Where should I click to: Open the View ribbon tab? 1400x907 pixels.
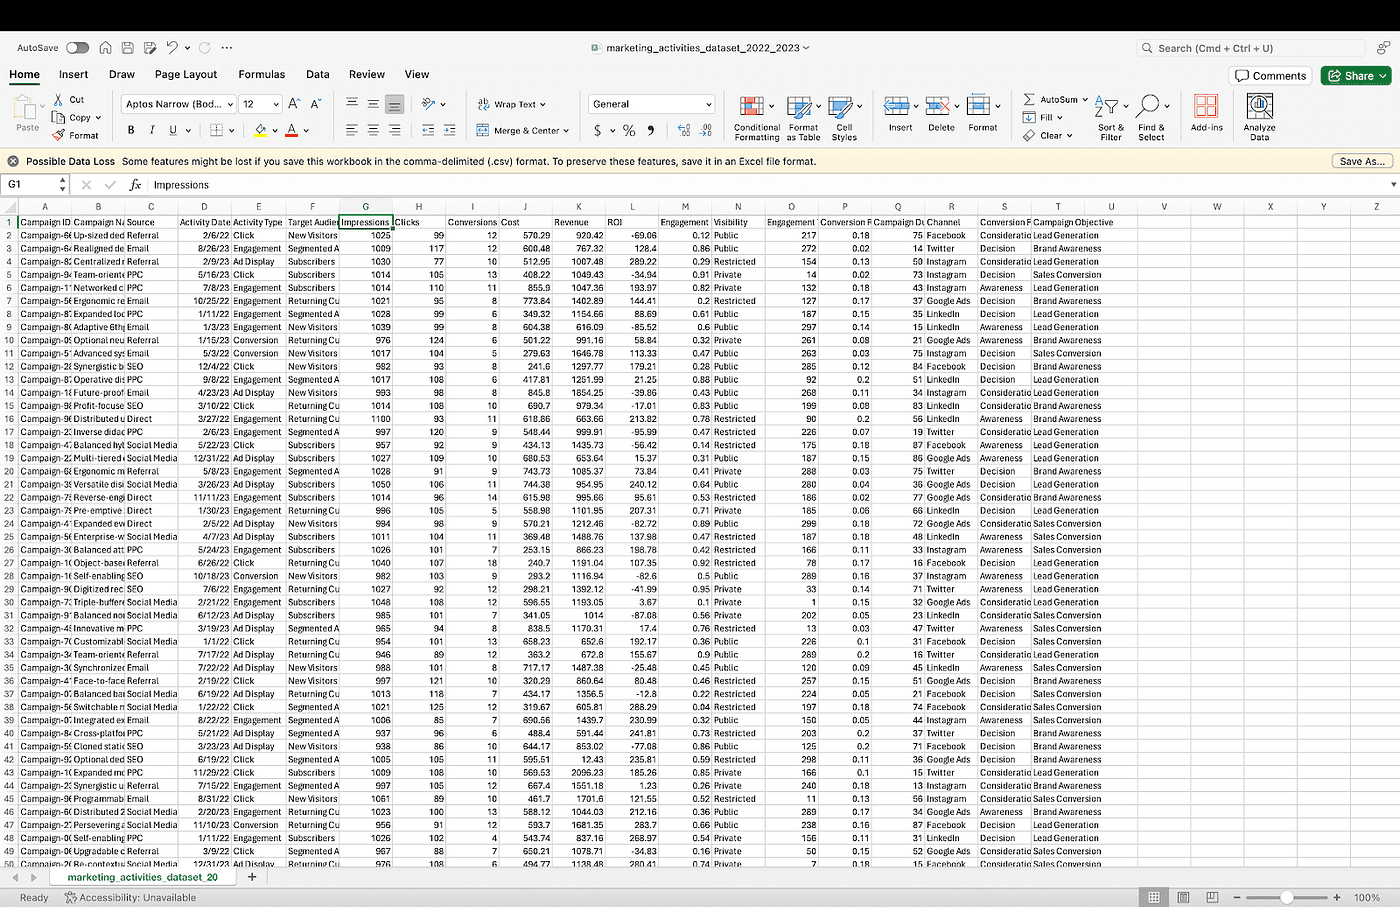(x=417, y=74)
